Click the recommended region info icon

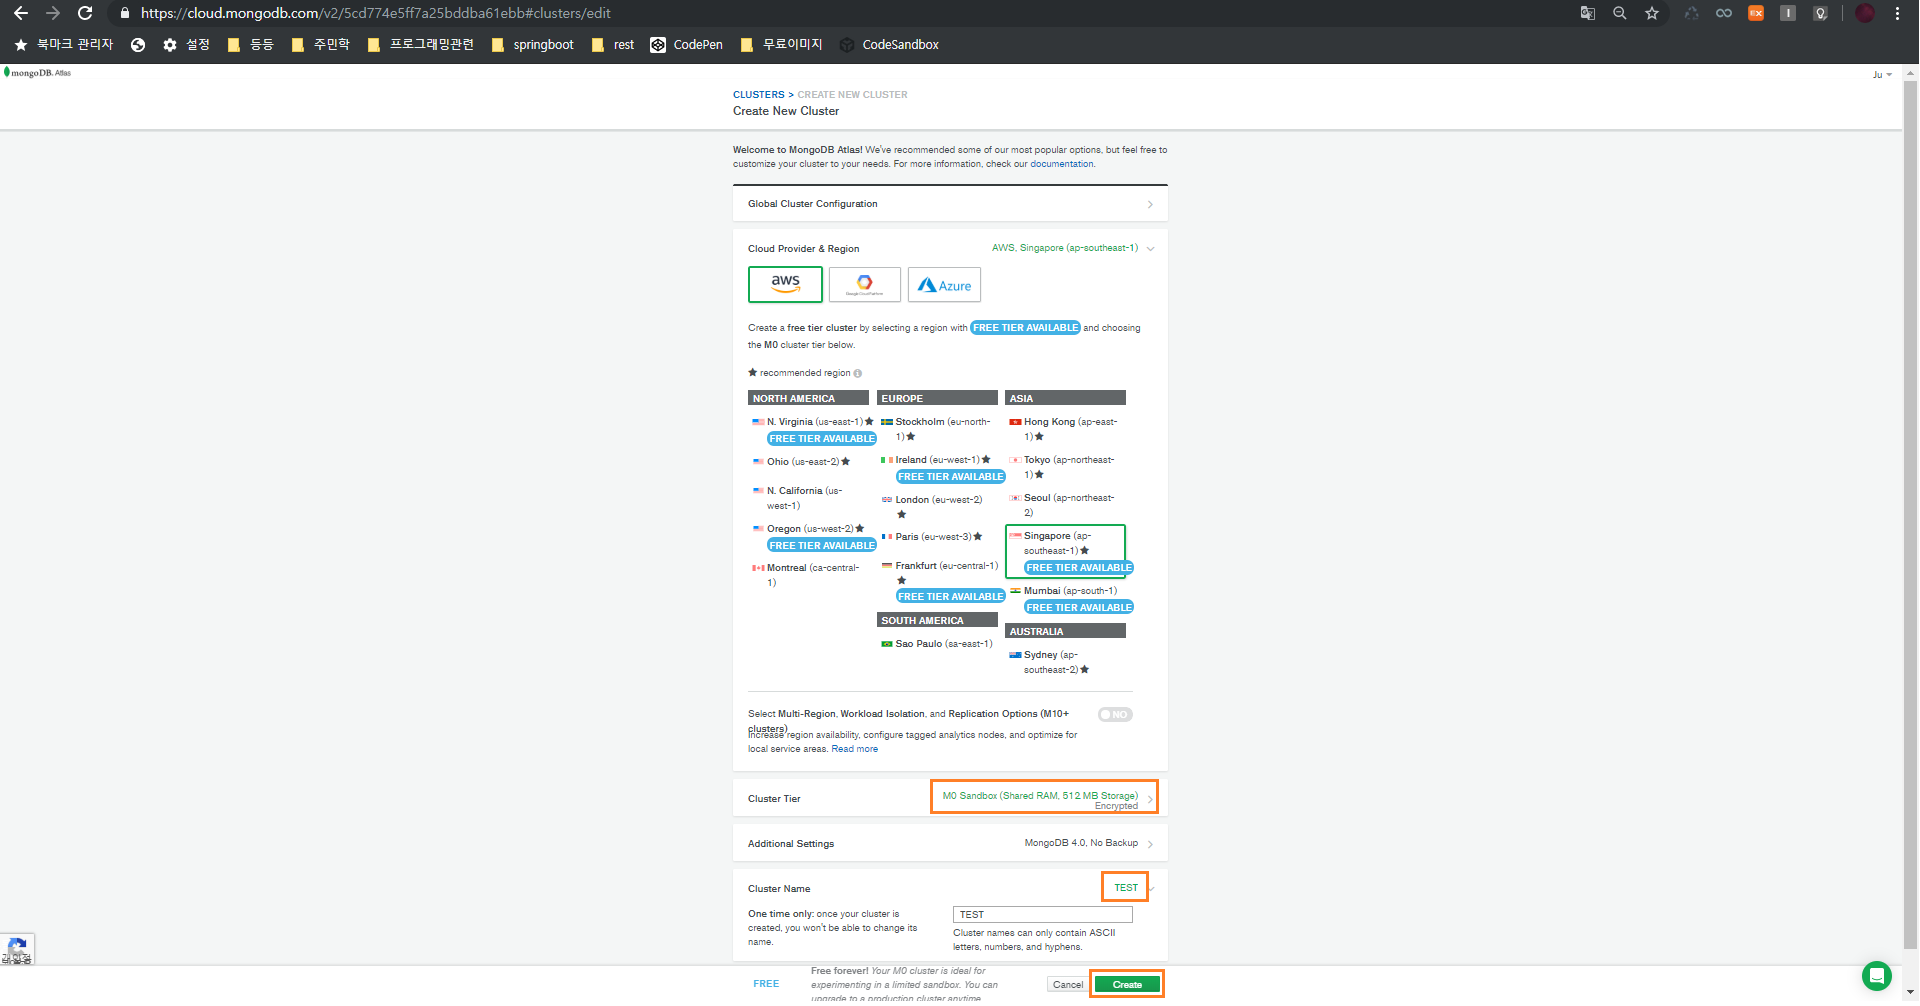click(x=858, y=374)
